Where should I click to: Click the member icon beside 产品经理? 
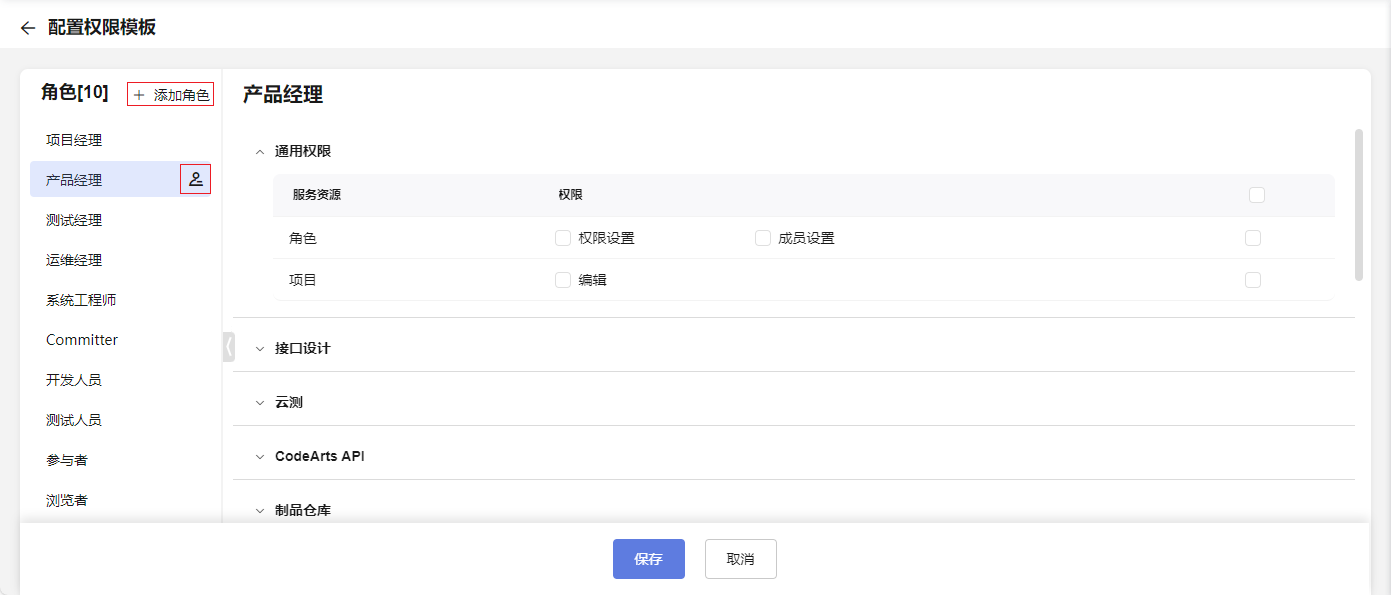pos(196,180)
